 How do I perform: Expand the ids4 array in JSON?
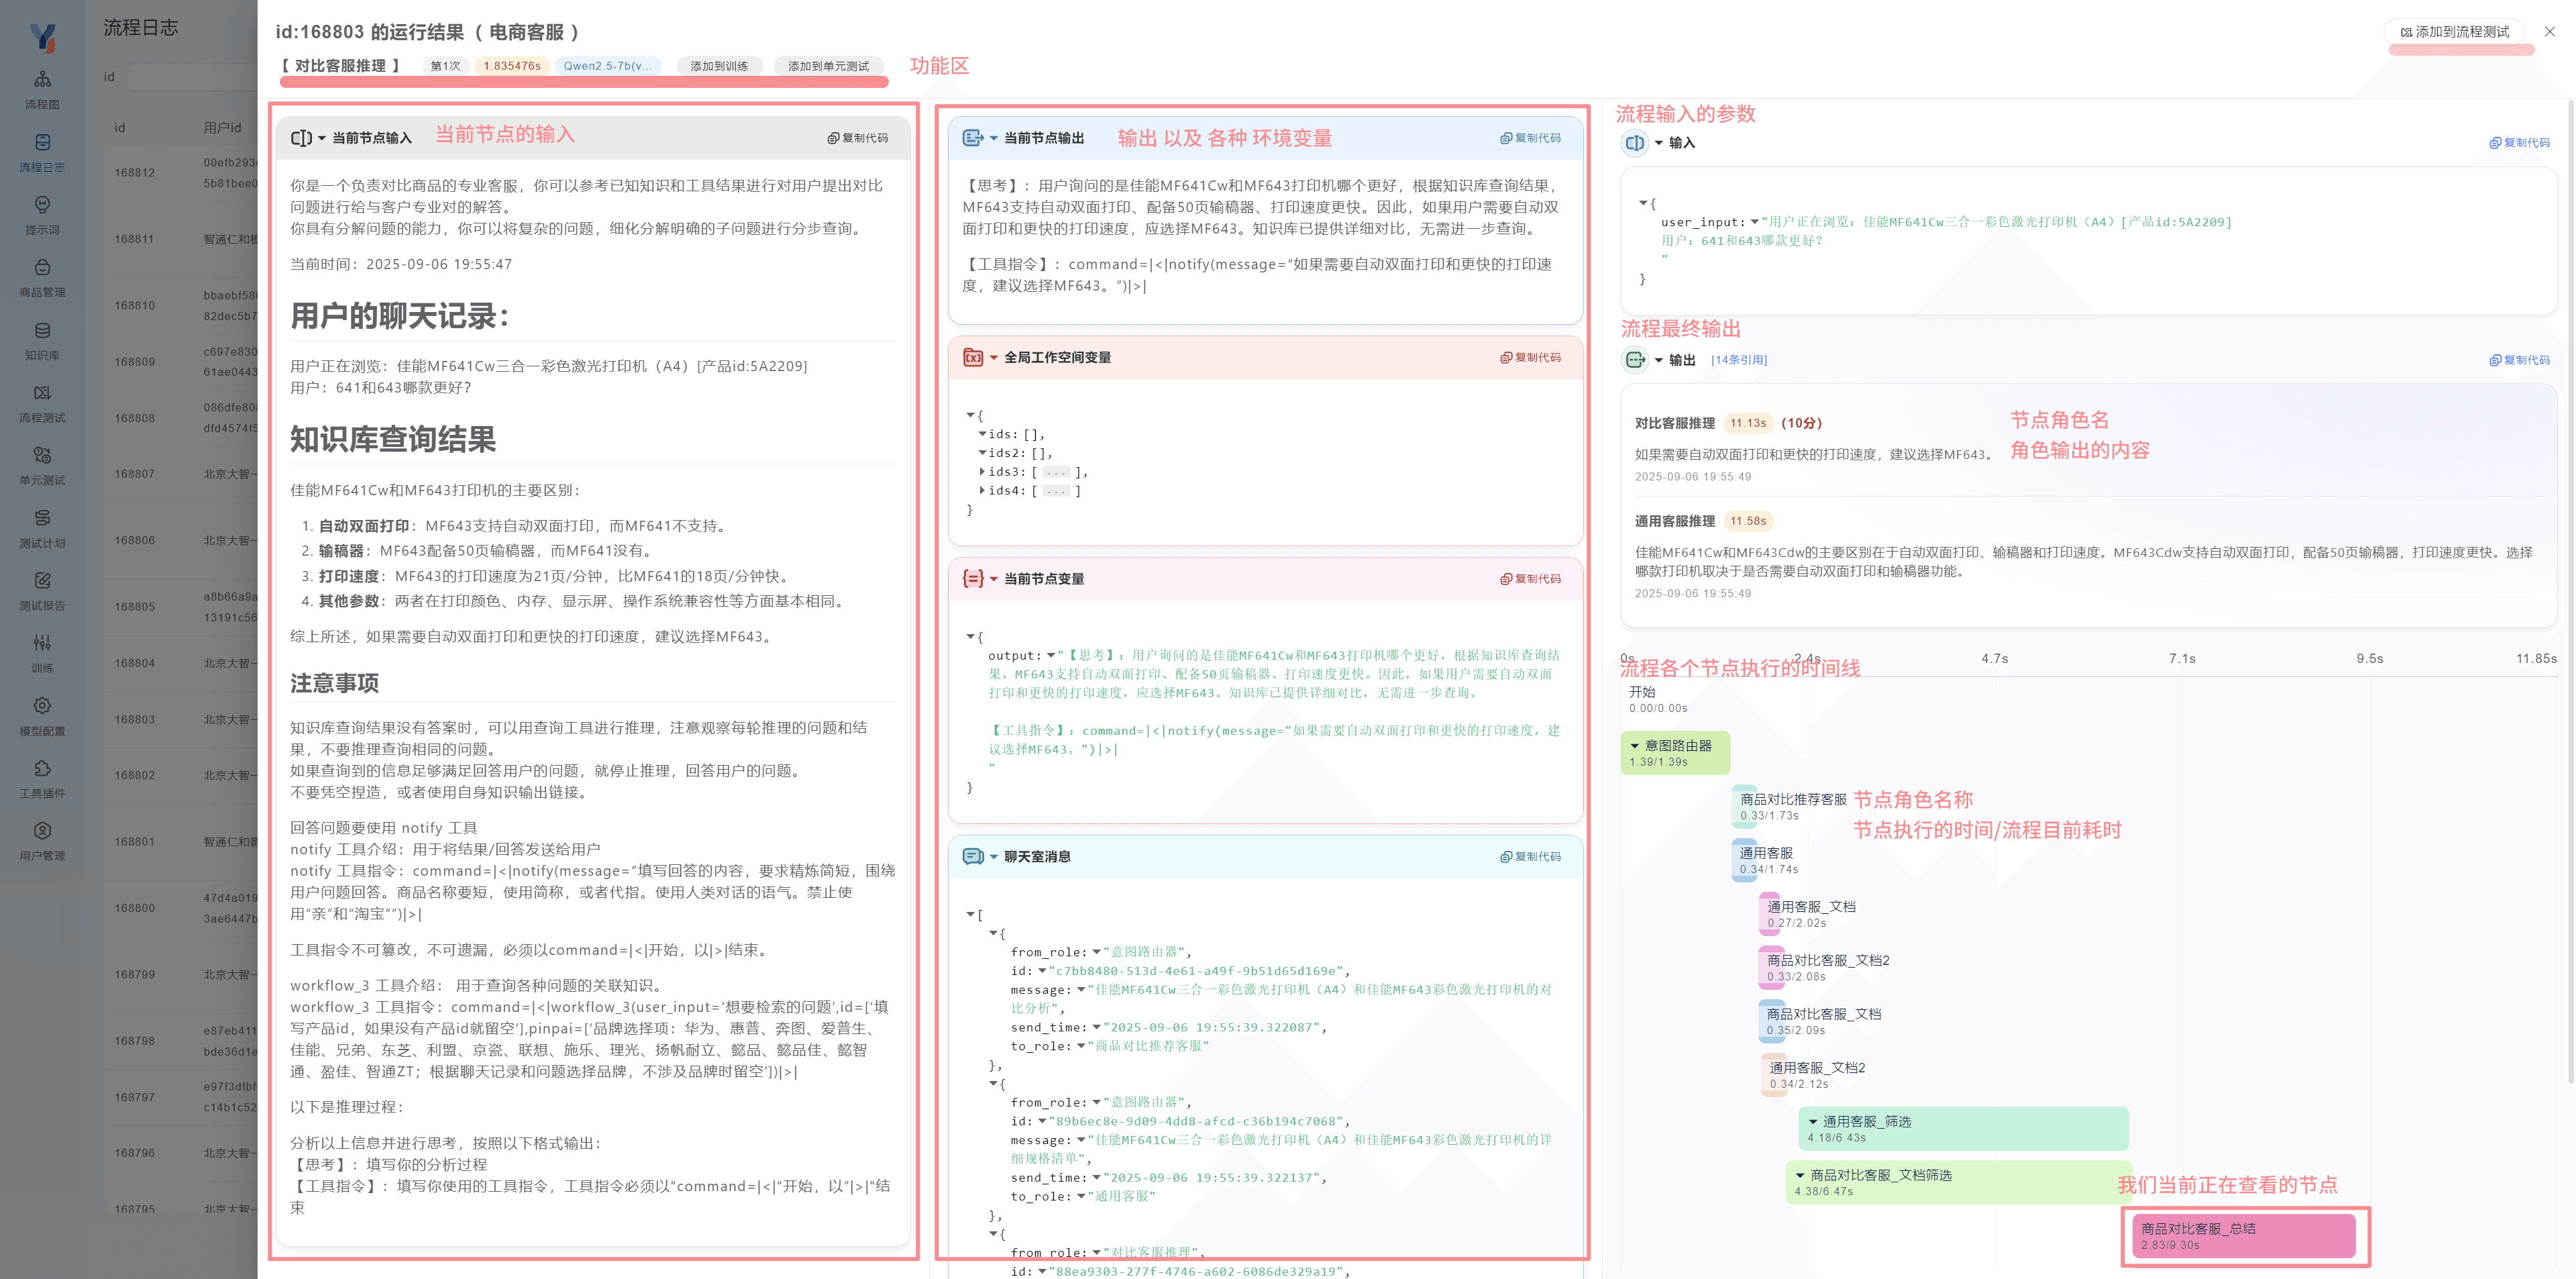(x=982, y=491)
